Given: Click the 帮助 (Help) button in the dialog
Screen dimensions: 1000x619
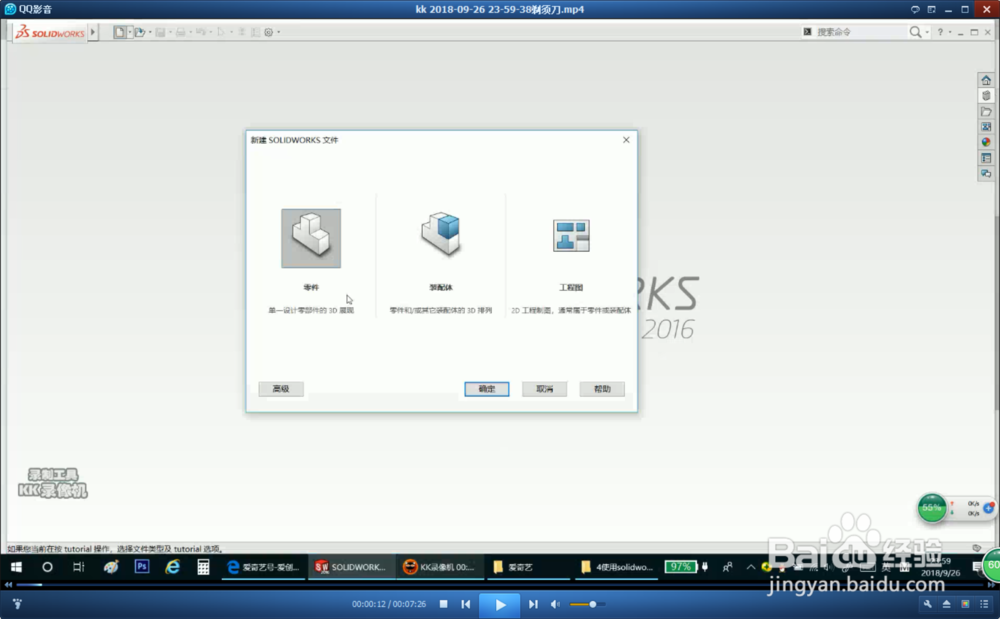Looking at the screenshot, I should [x=602, y=389].
